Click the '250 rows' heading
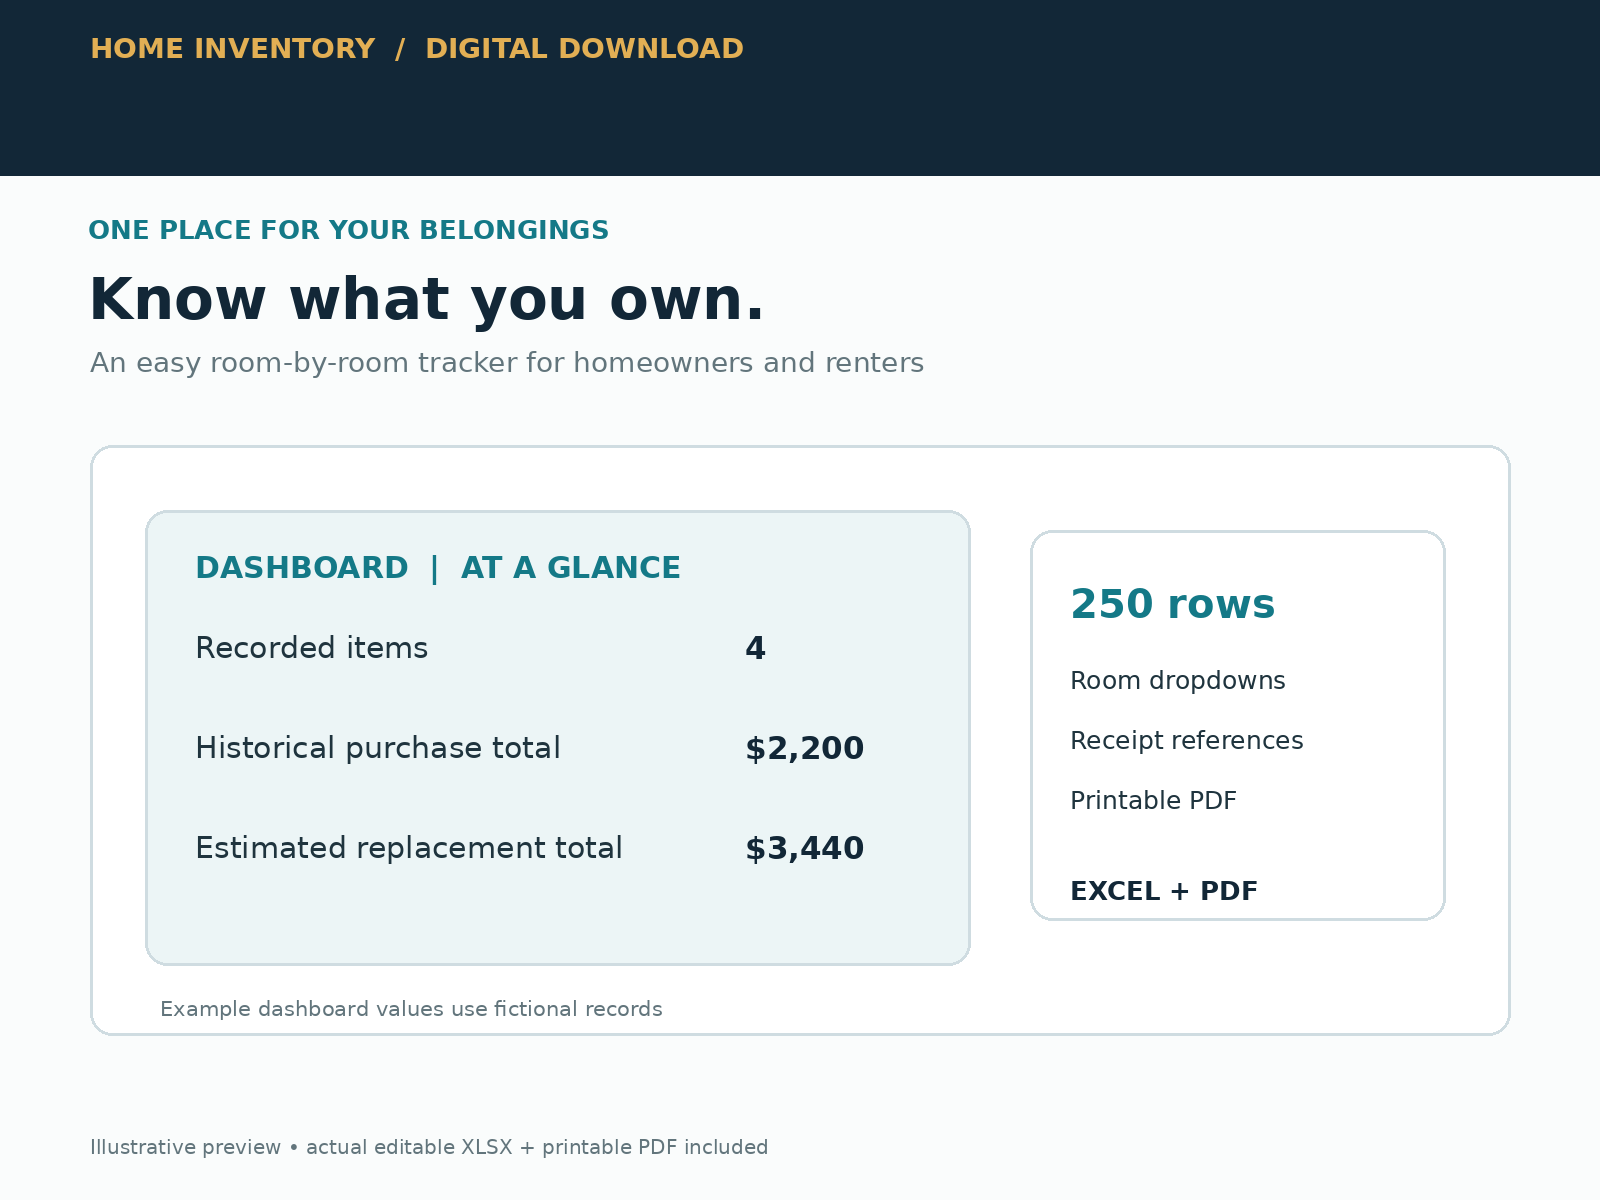Screen dimensions: 1600x1200 (1172, 605)
